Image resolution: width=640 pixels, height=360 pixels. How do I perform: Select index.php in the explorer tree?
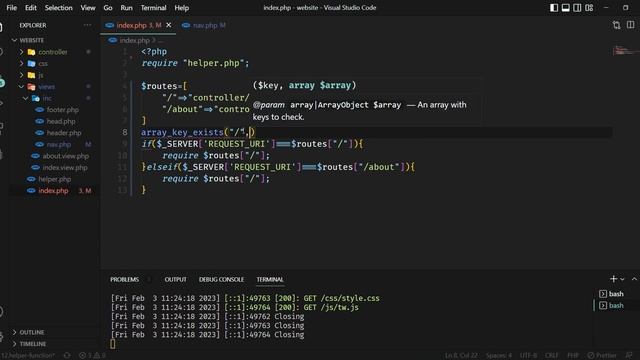point(53,191)
